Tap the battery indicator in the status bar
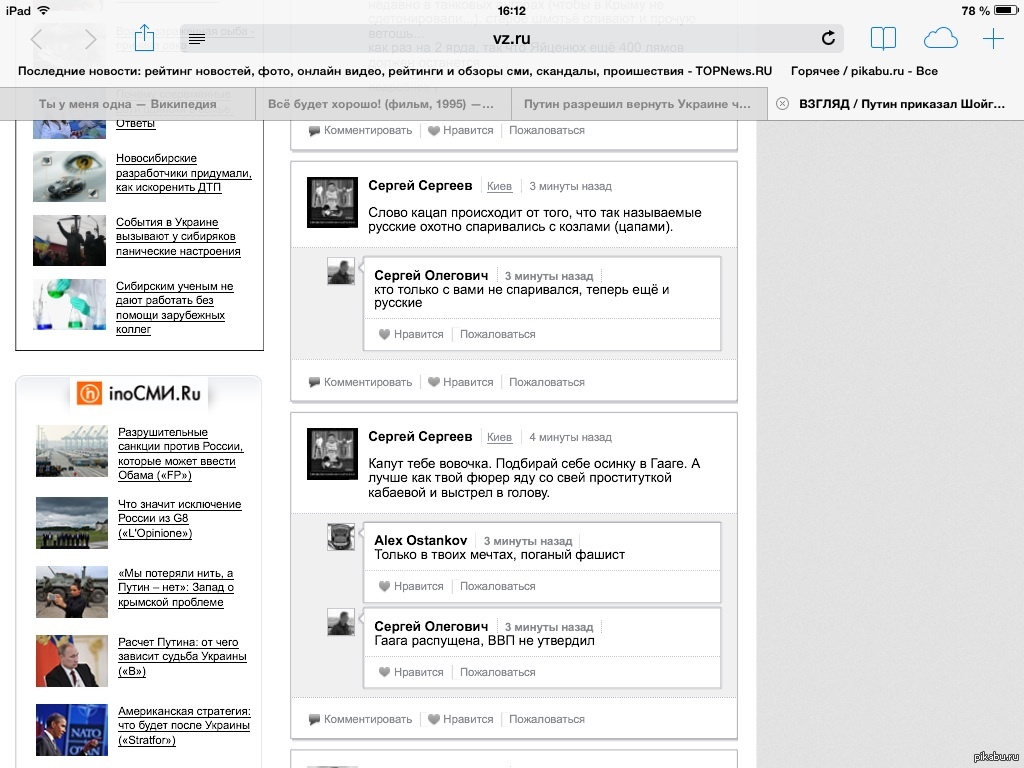 pos(1006,10)
